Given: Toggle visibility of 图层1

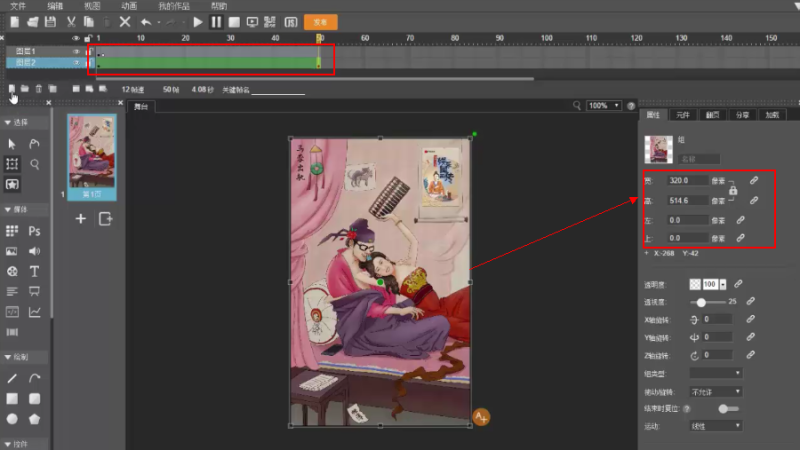Looking at the screenshot, I should point(76,52).
